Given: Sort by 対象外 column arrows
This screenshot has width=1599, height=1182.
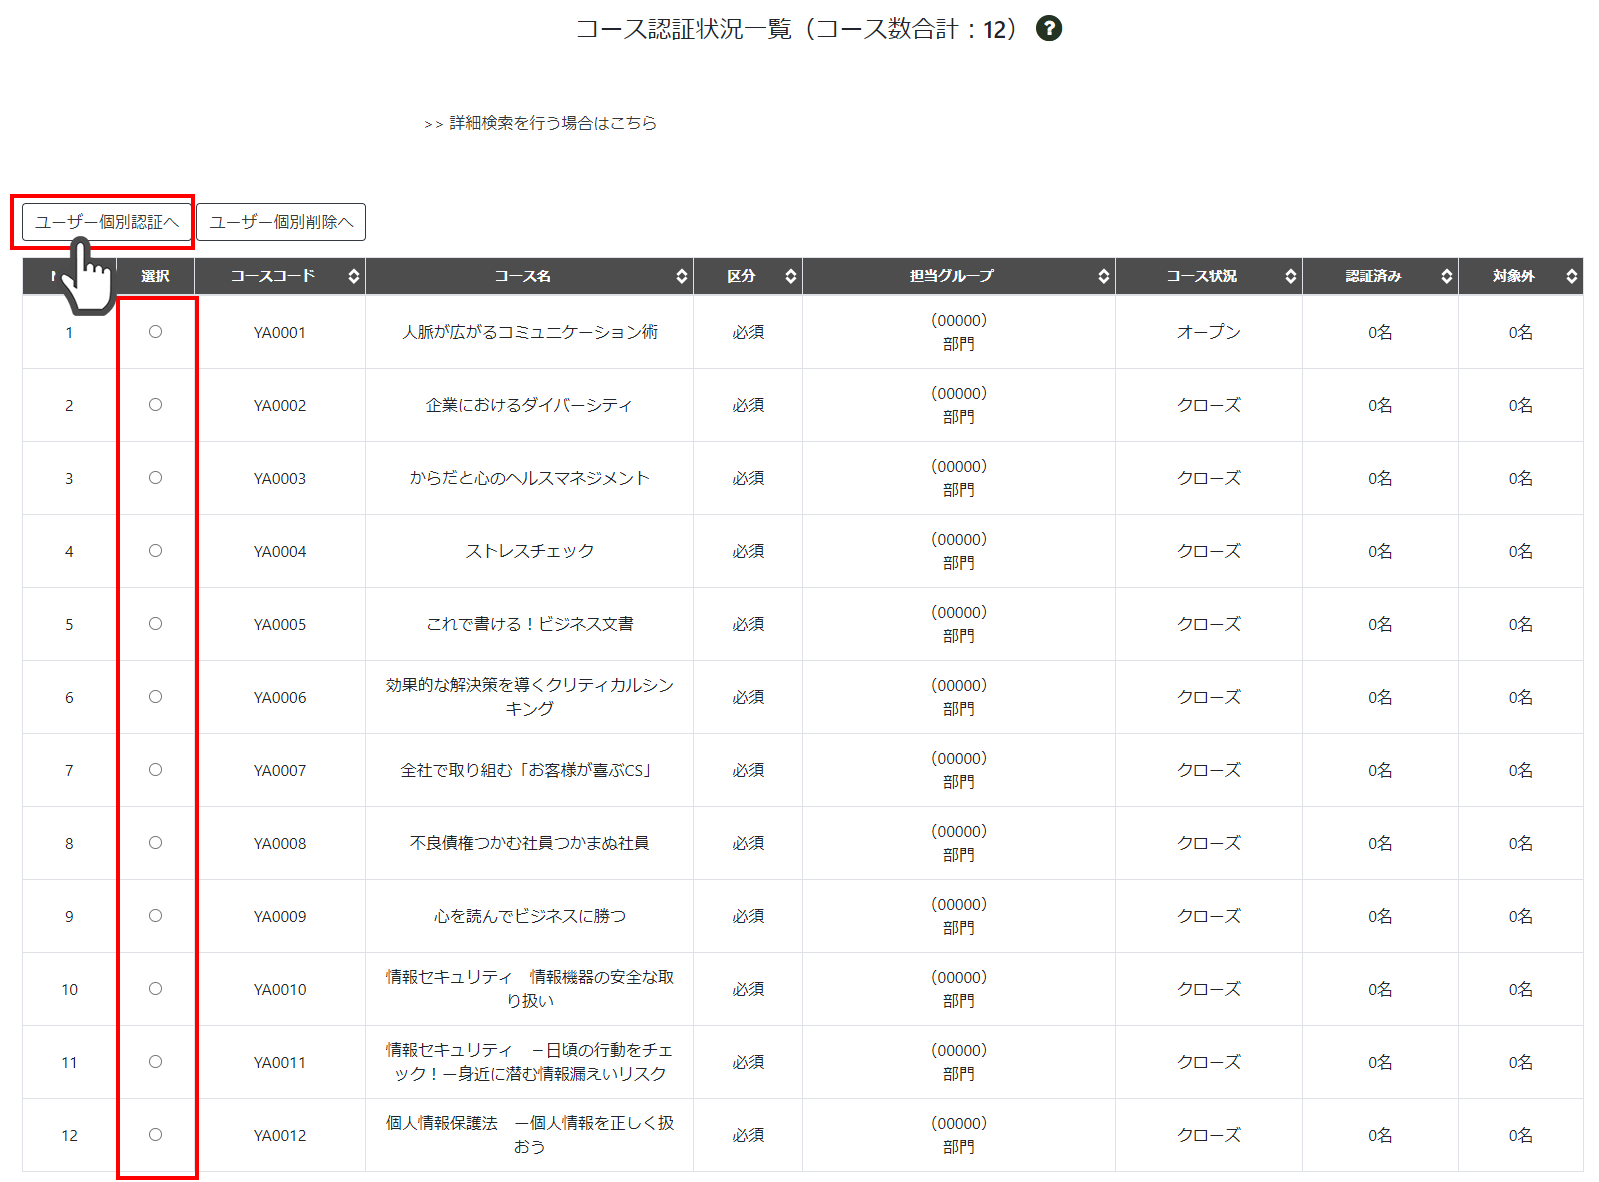Looking at the screenshot, I should (x=1571, y=276).
